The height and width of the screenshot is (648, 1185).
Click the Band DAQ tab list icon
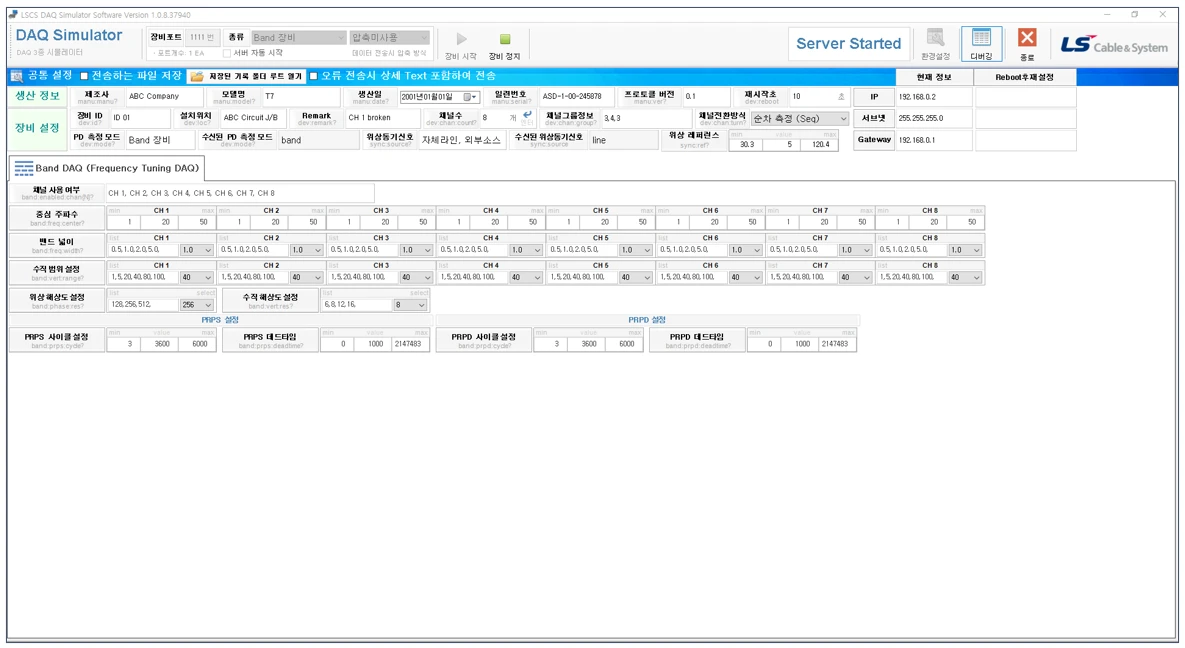(23, 168)
